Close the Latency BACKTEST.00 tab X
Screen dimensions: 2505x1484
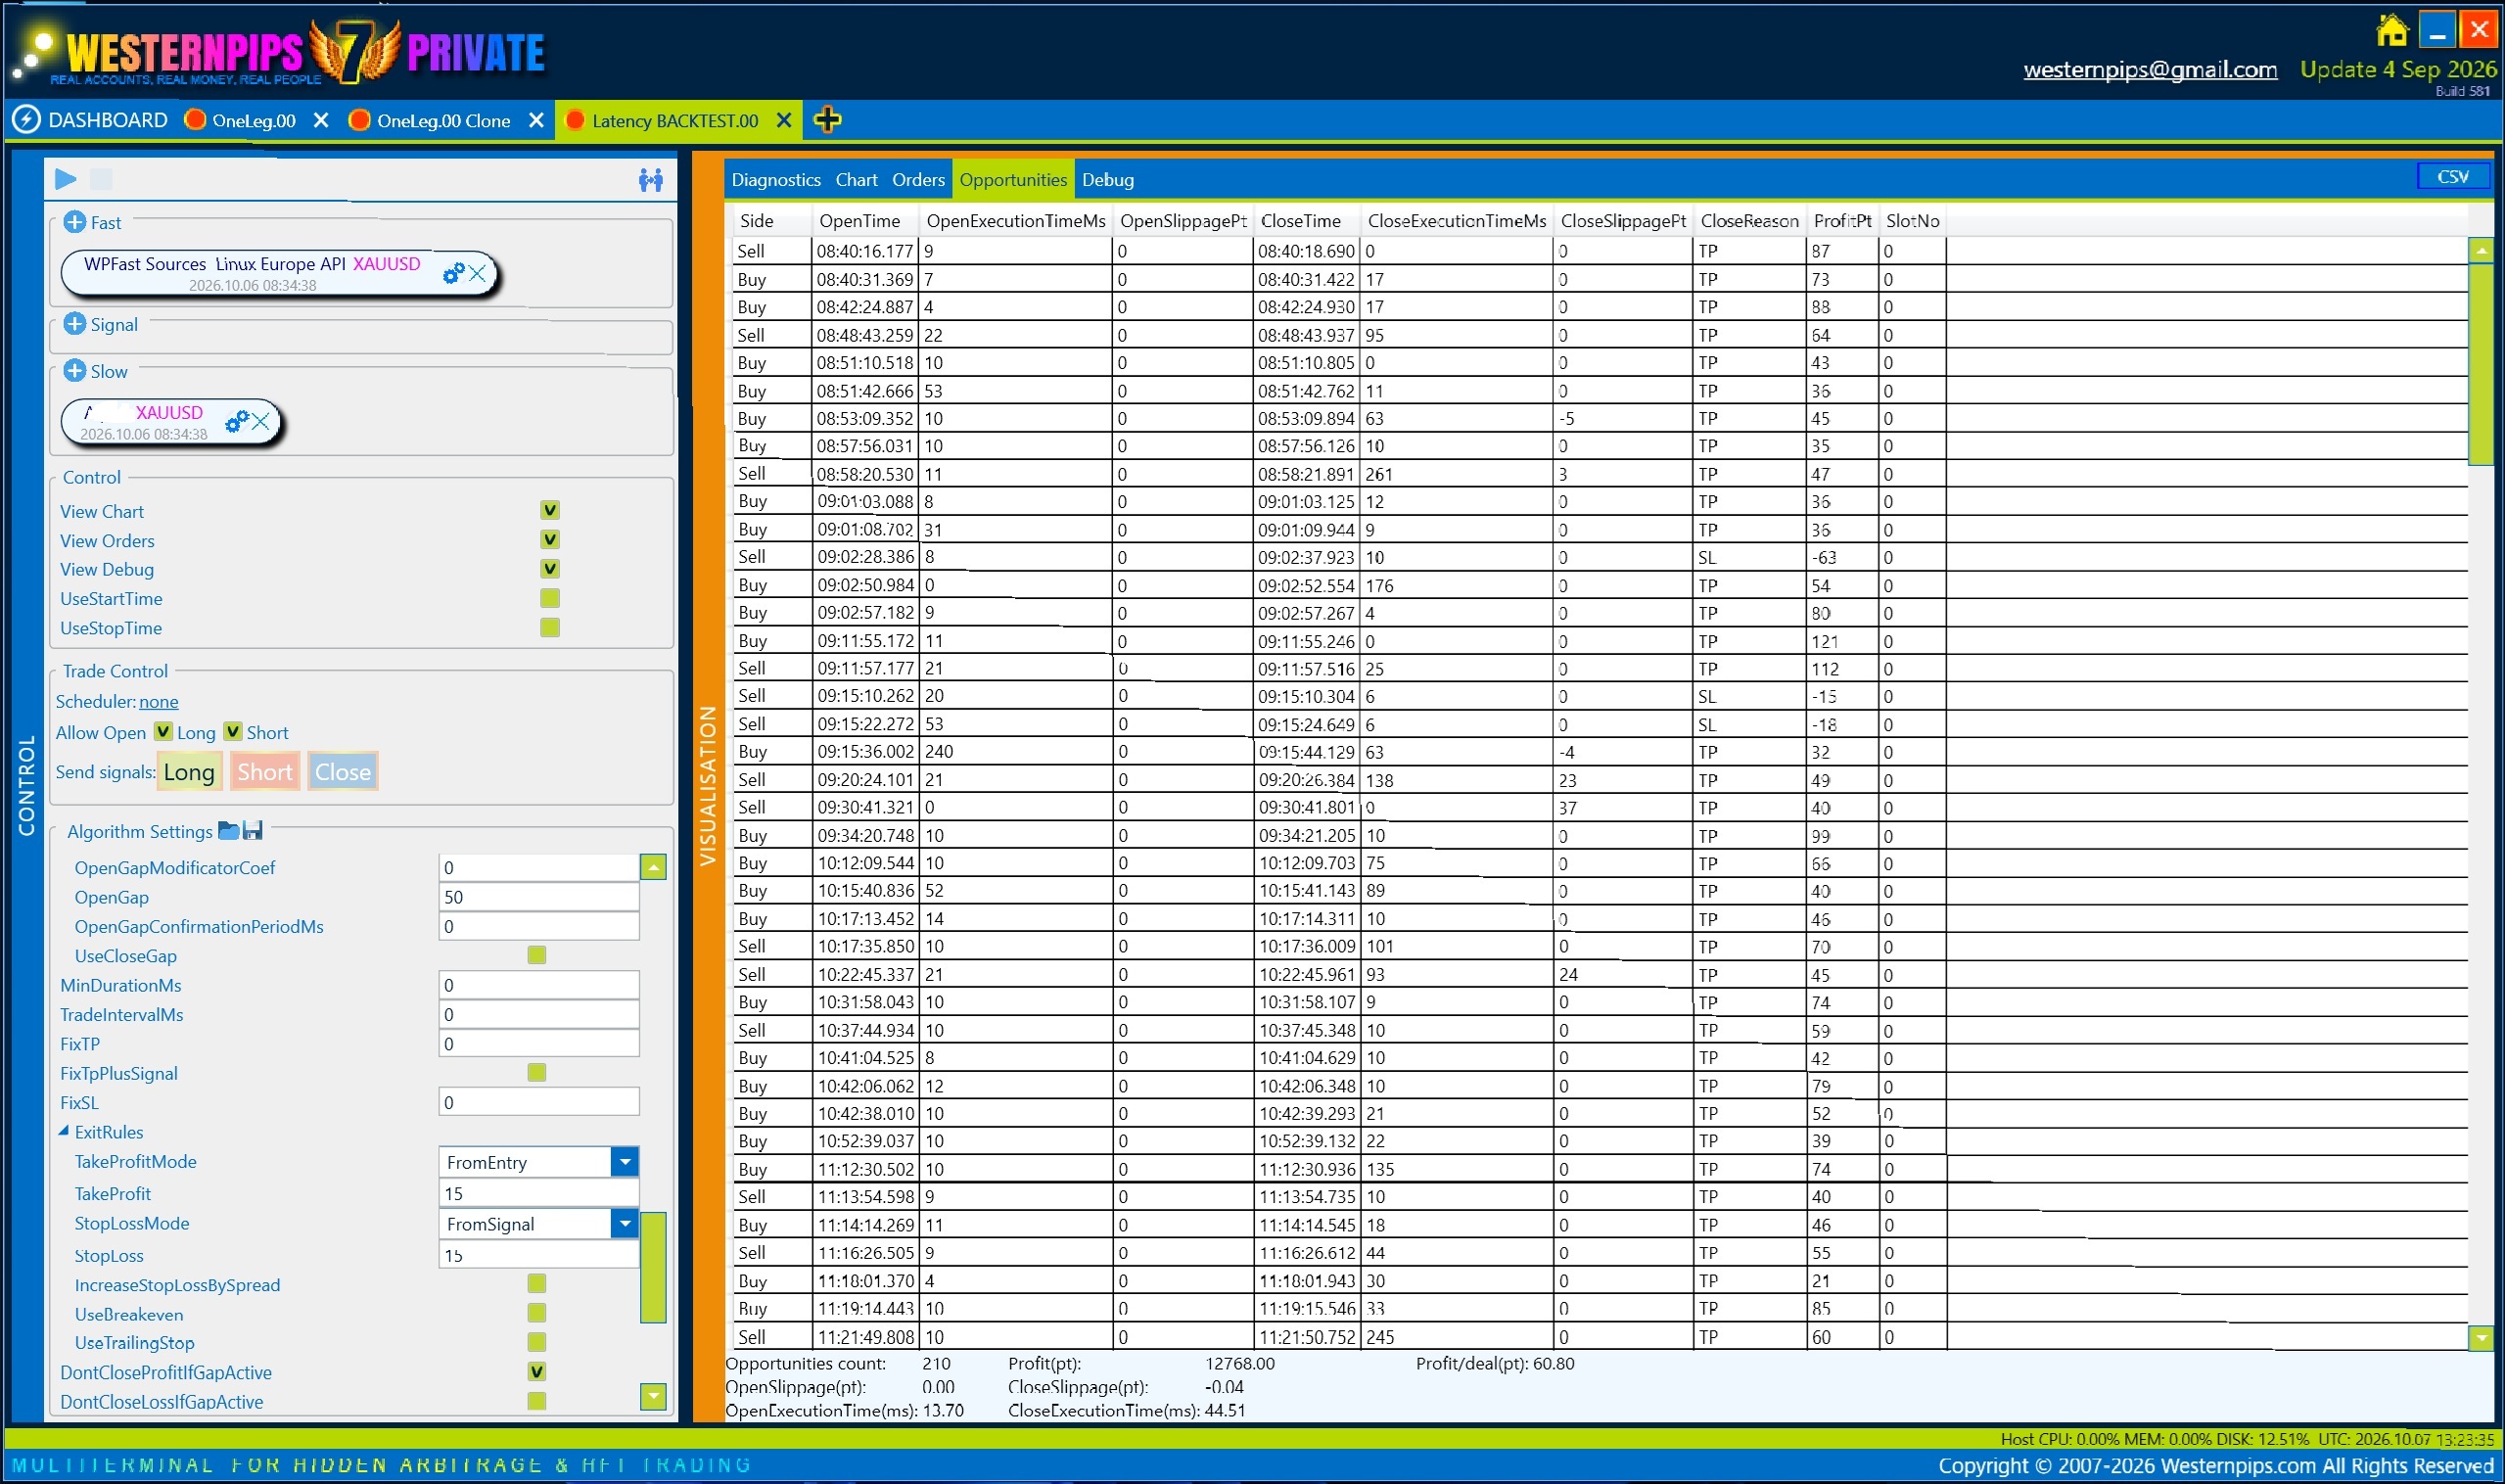[784, 120]
